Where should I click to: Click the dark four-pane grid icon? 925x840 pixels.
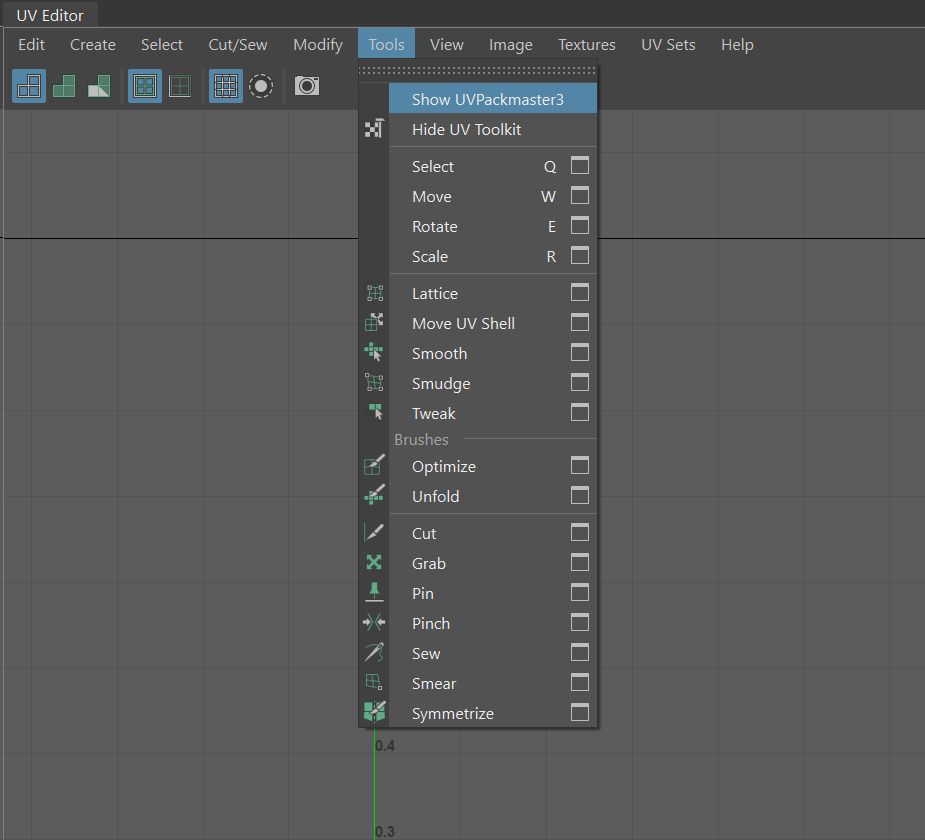(x=180, y=86)
